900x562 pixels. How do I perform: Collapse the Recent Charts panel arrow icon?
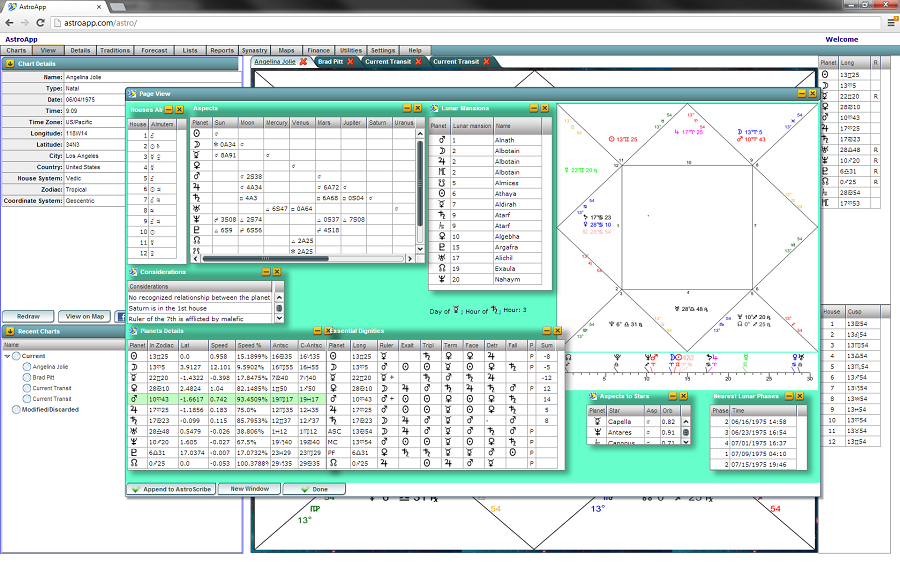pyautogui.click(x=9, y=331)
